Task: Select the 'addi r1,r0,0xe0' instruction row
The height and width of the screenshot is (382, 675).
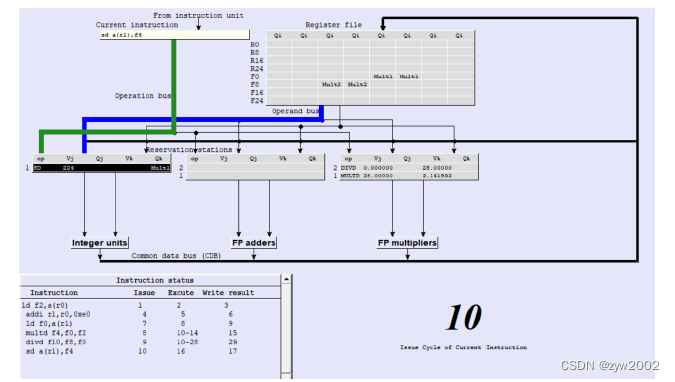Action: 151,314
